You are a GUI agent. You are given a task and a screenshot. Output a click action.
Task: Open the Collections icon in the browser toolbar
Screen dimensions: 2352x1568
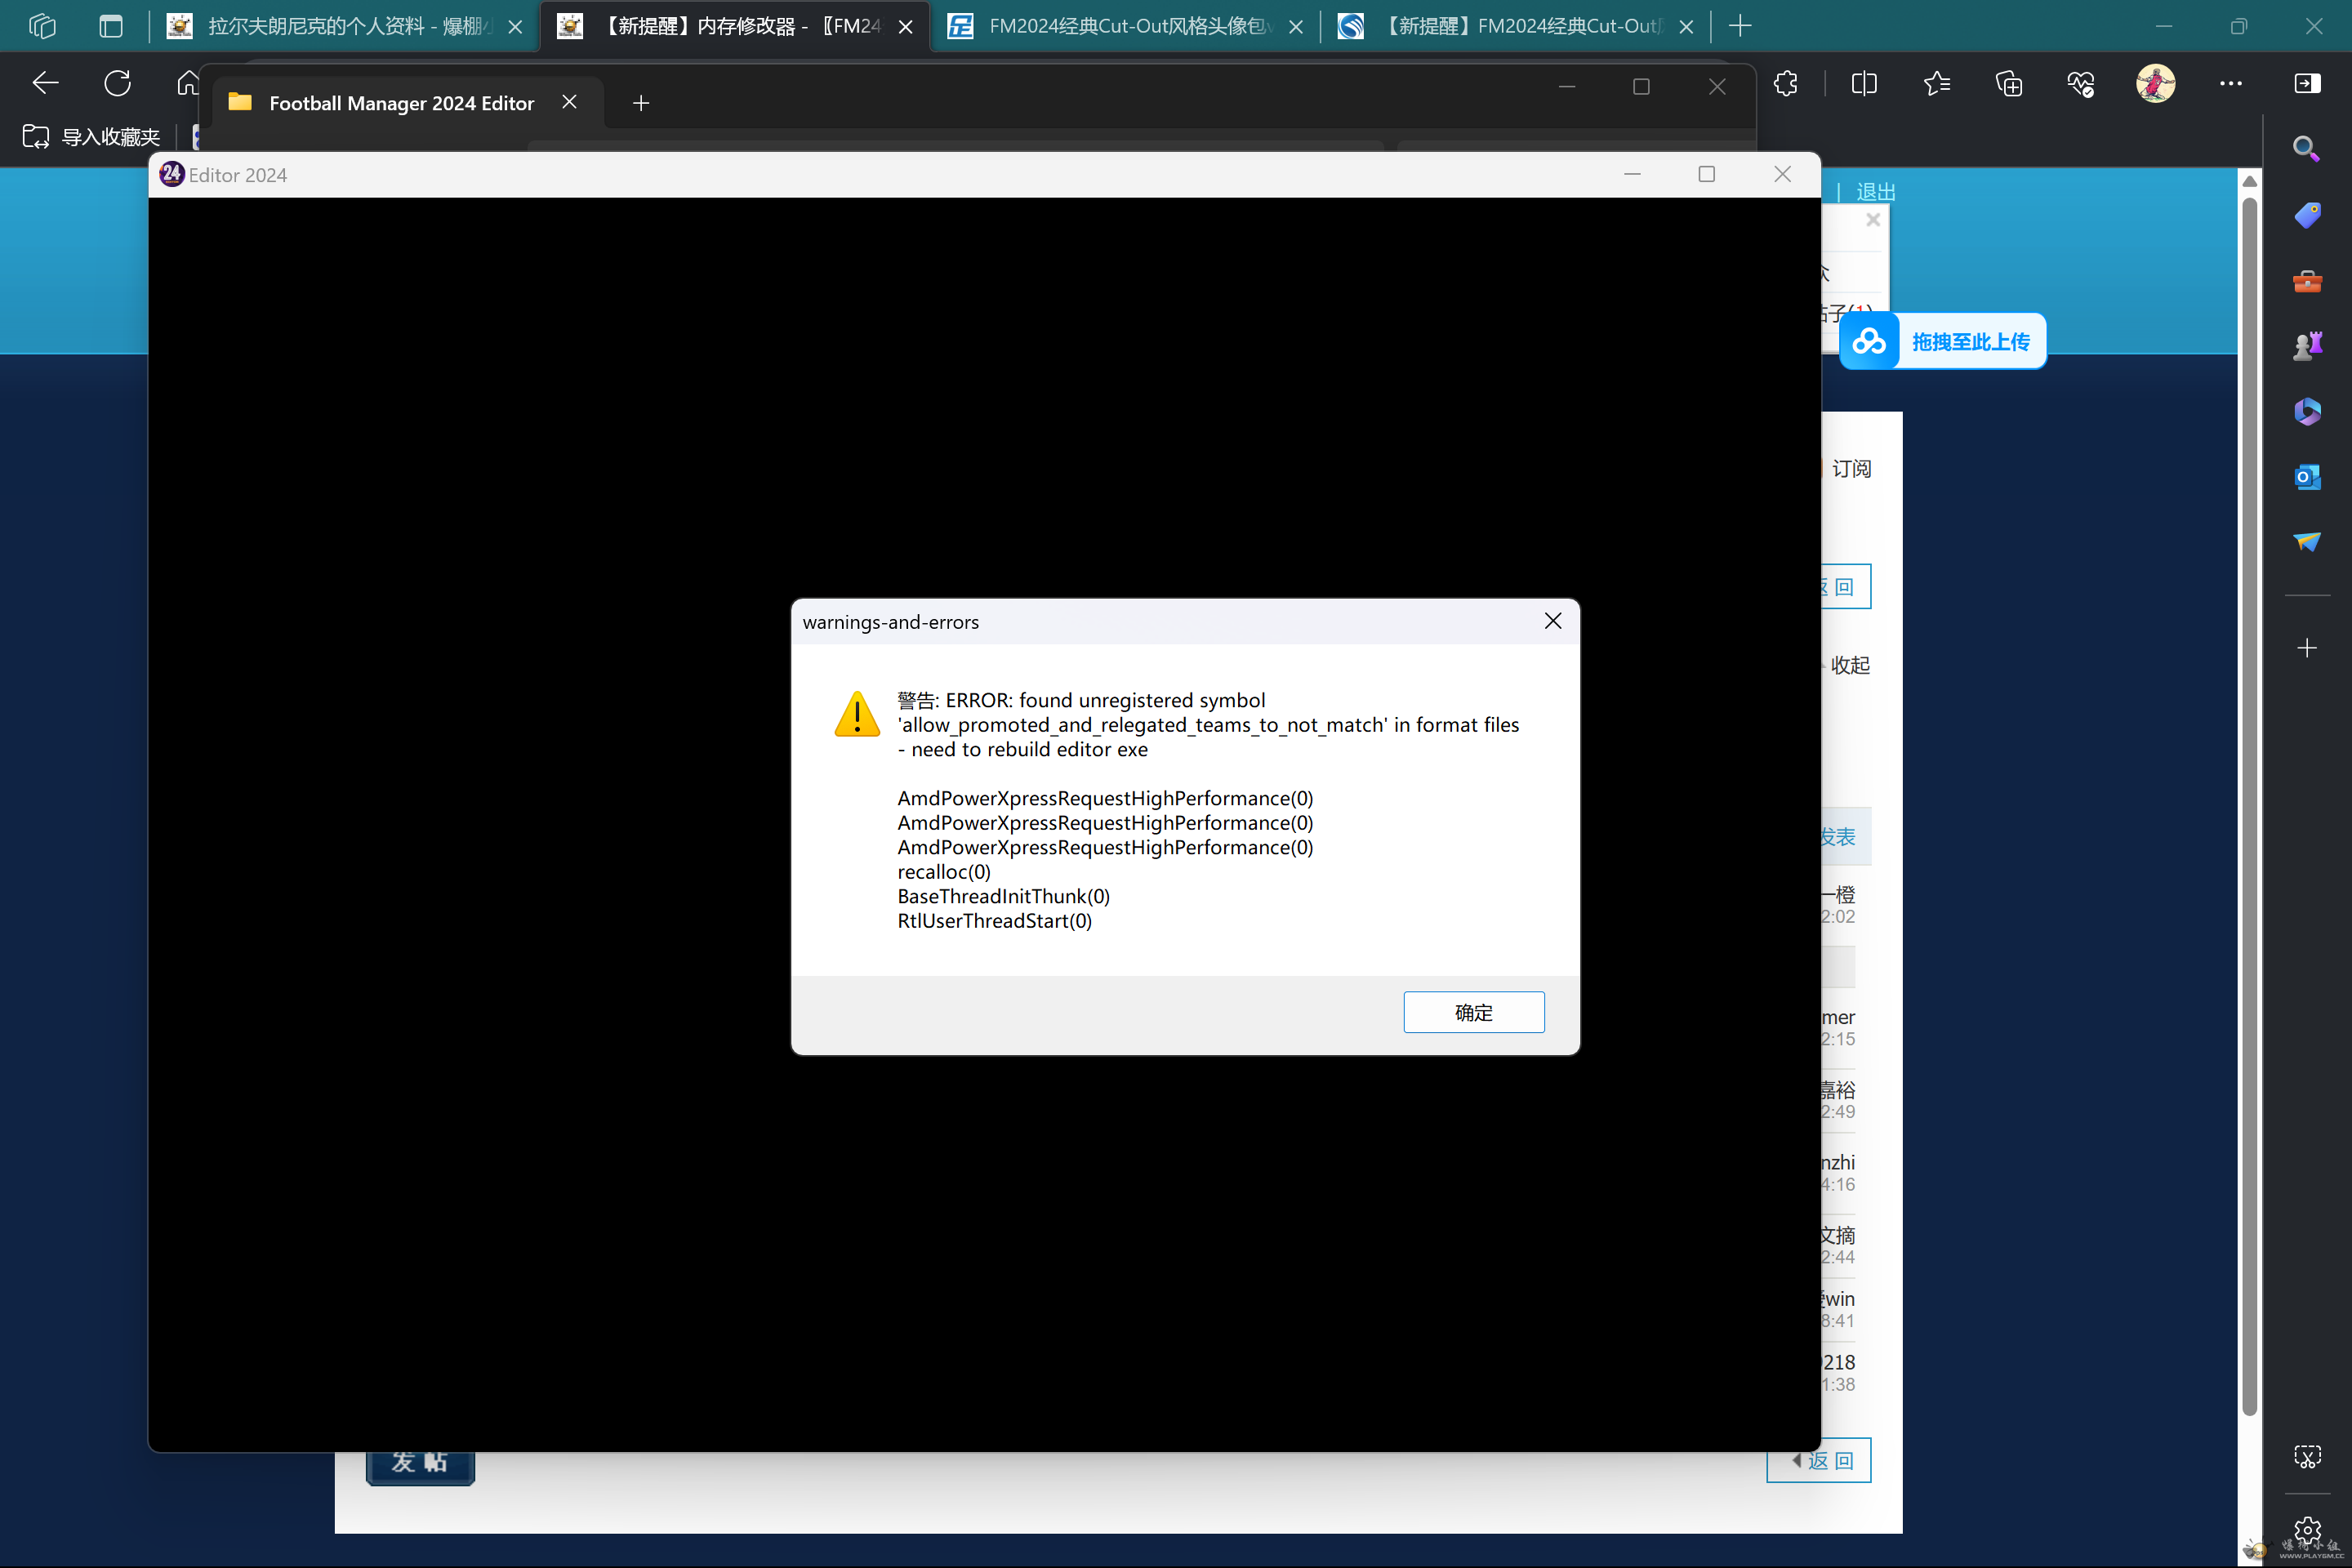coord(2008,83)
